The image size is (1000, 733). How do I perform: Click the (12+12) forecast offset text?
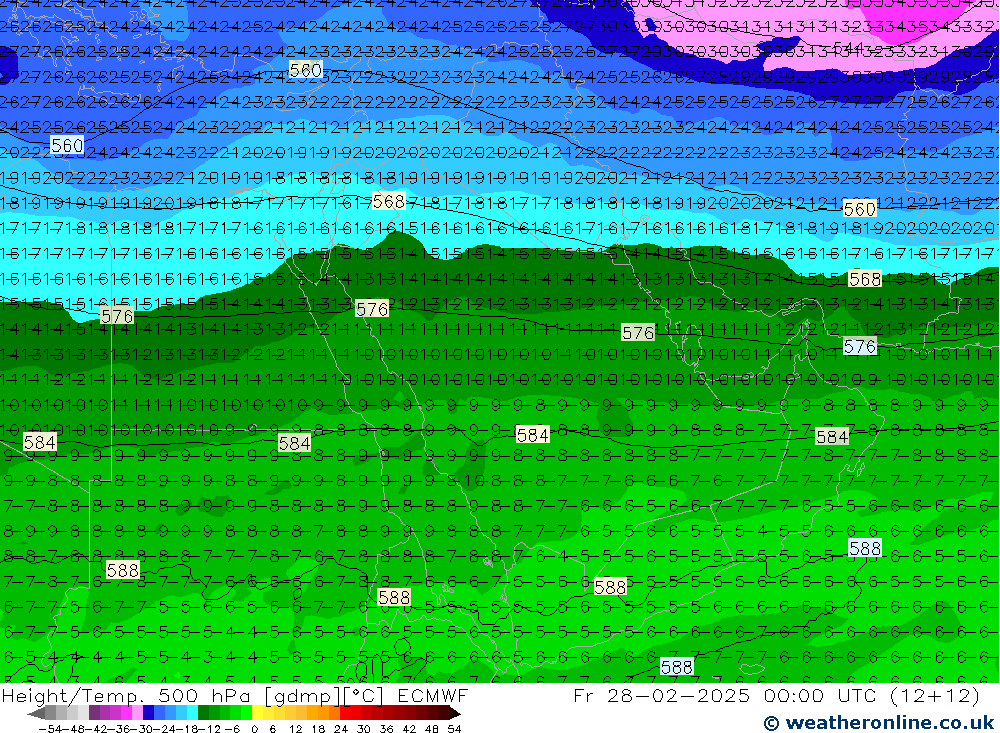tap(935, 696)
